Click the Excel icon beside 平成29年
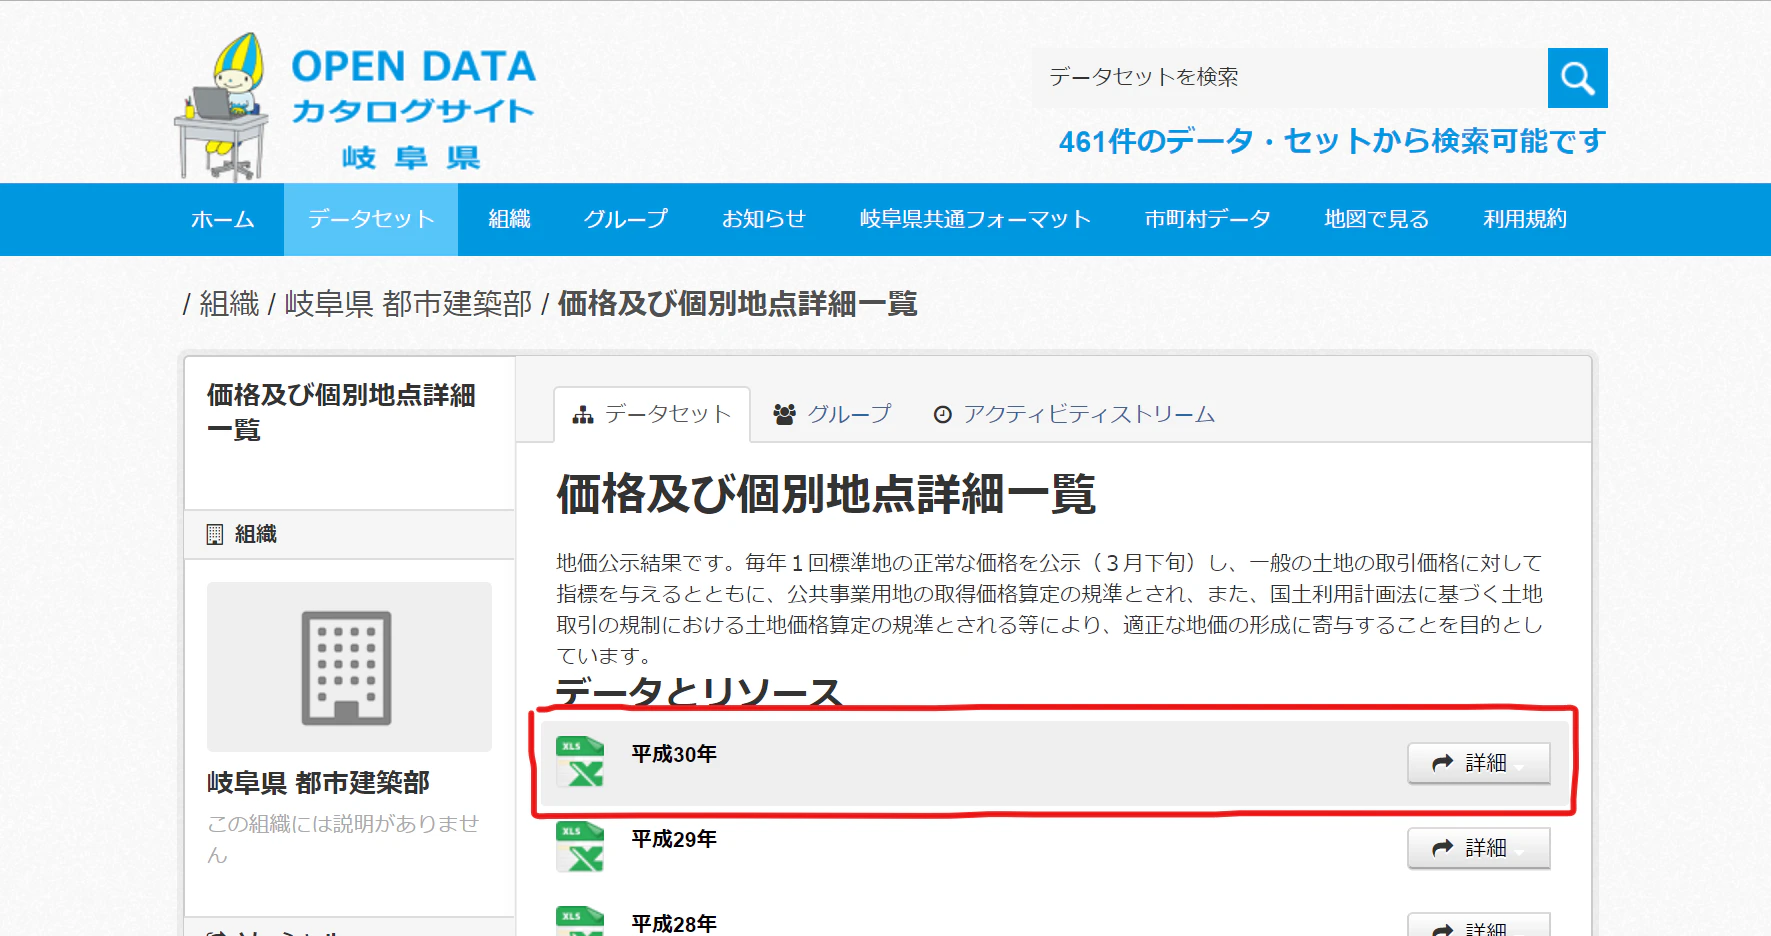Screen dimensions: 1771x936 click(x=580, y=847)
